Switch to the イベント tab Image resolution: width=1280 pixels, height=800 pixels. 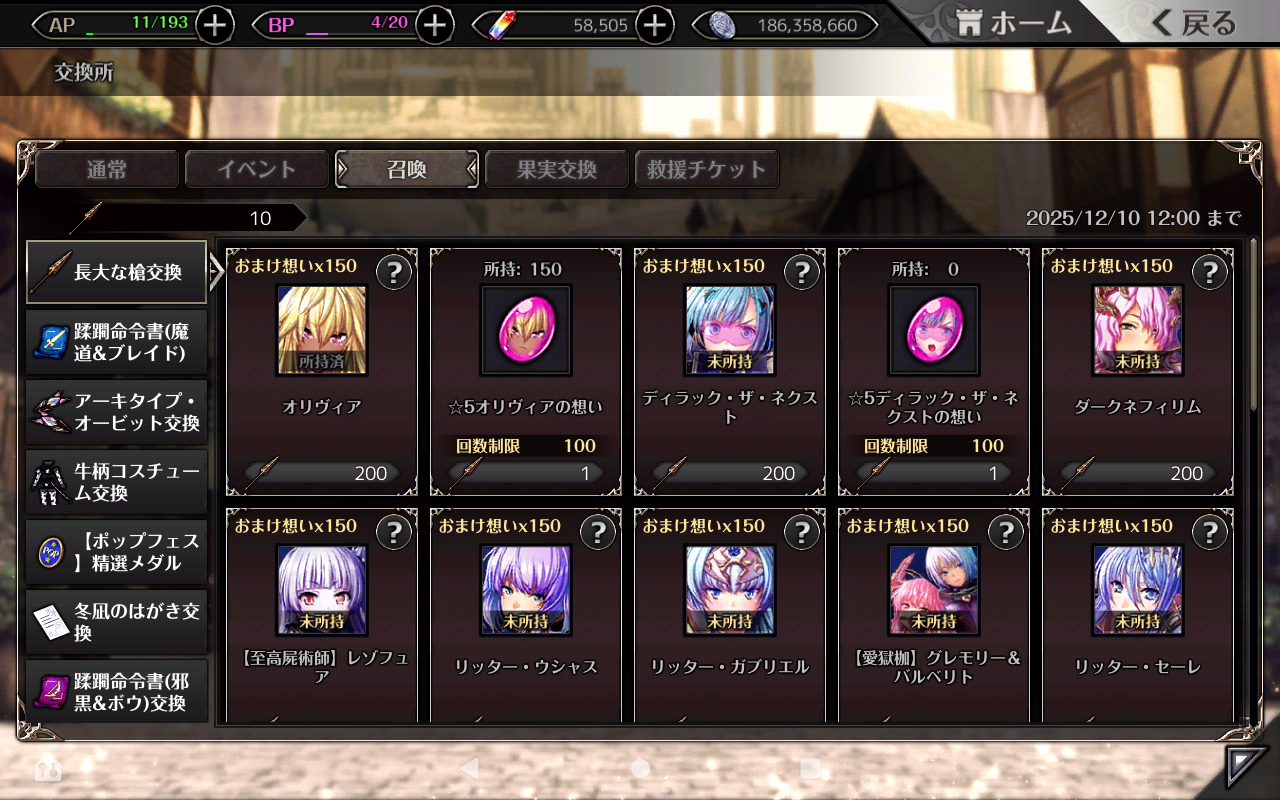(x=257, y=169)
